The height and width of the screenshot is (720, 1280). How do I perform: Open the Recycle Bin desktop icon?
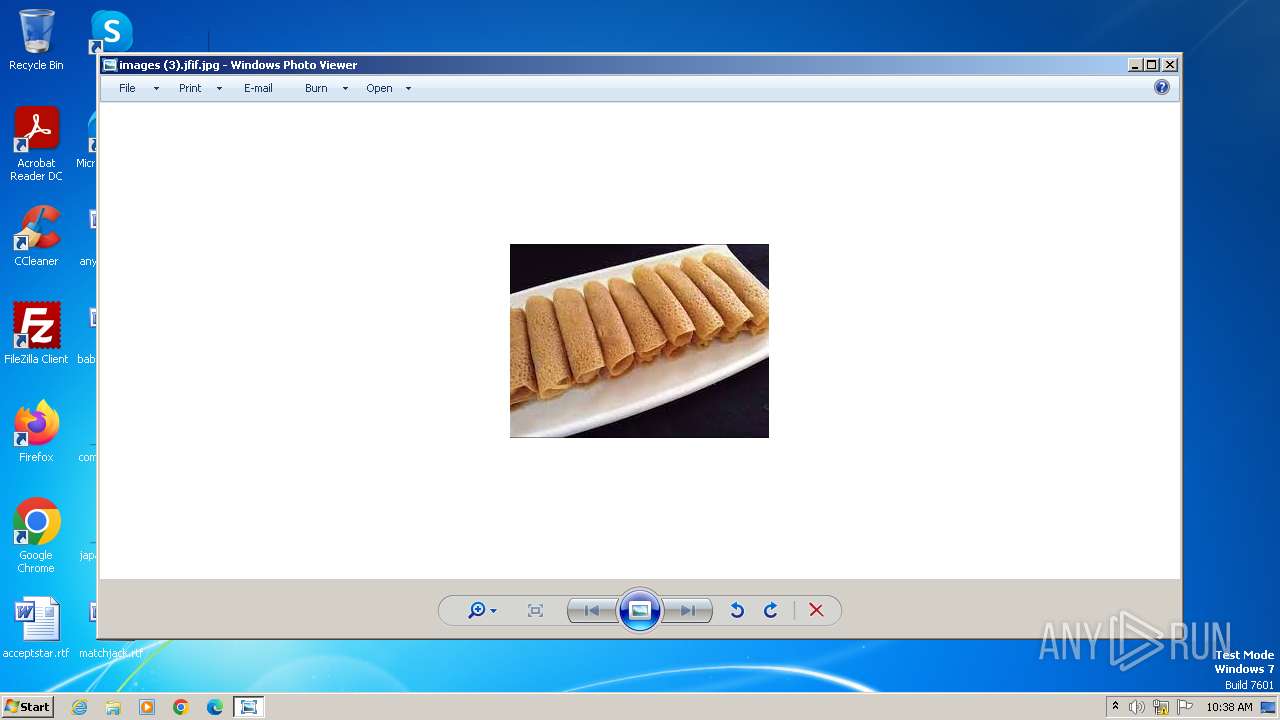coord(36,40)
